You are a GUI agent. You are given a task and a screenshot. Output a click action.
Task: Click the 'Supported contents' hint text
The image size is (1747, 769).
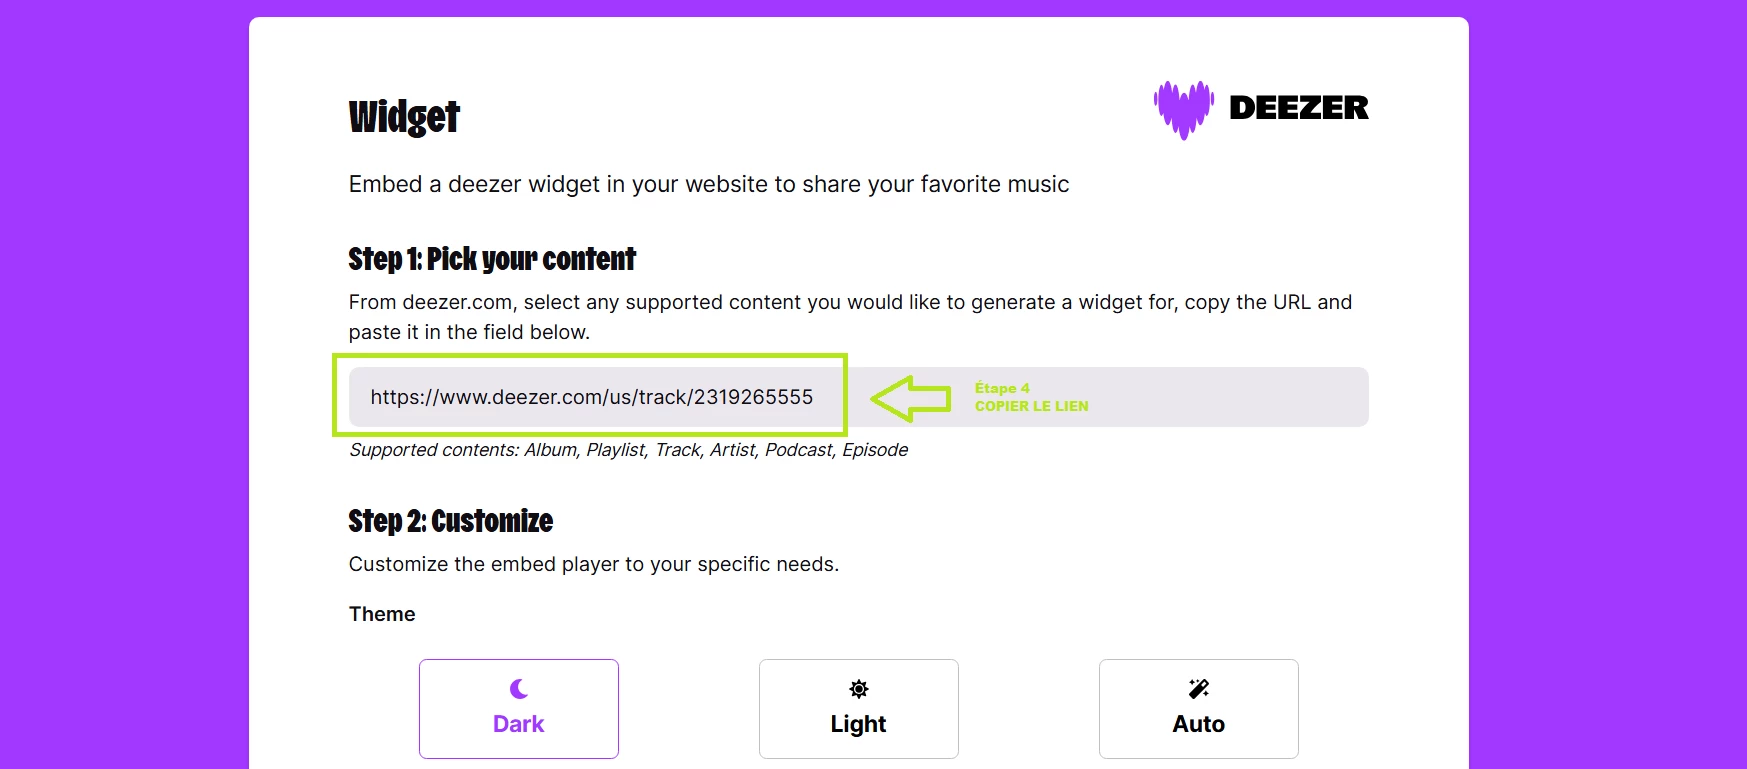point(628,450)
